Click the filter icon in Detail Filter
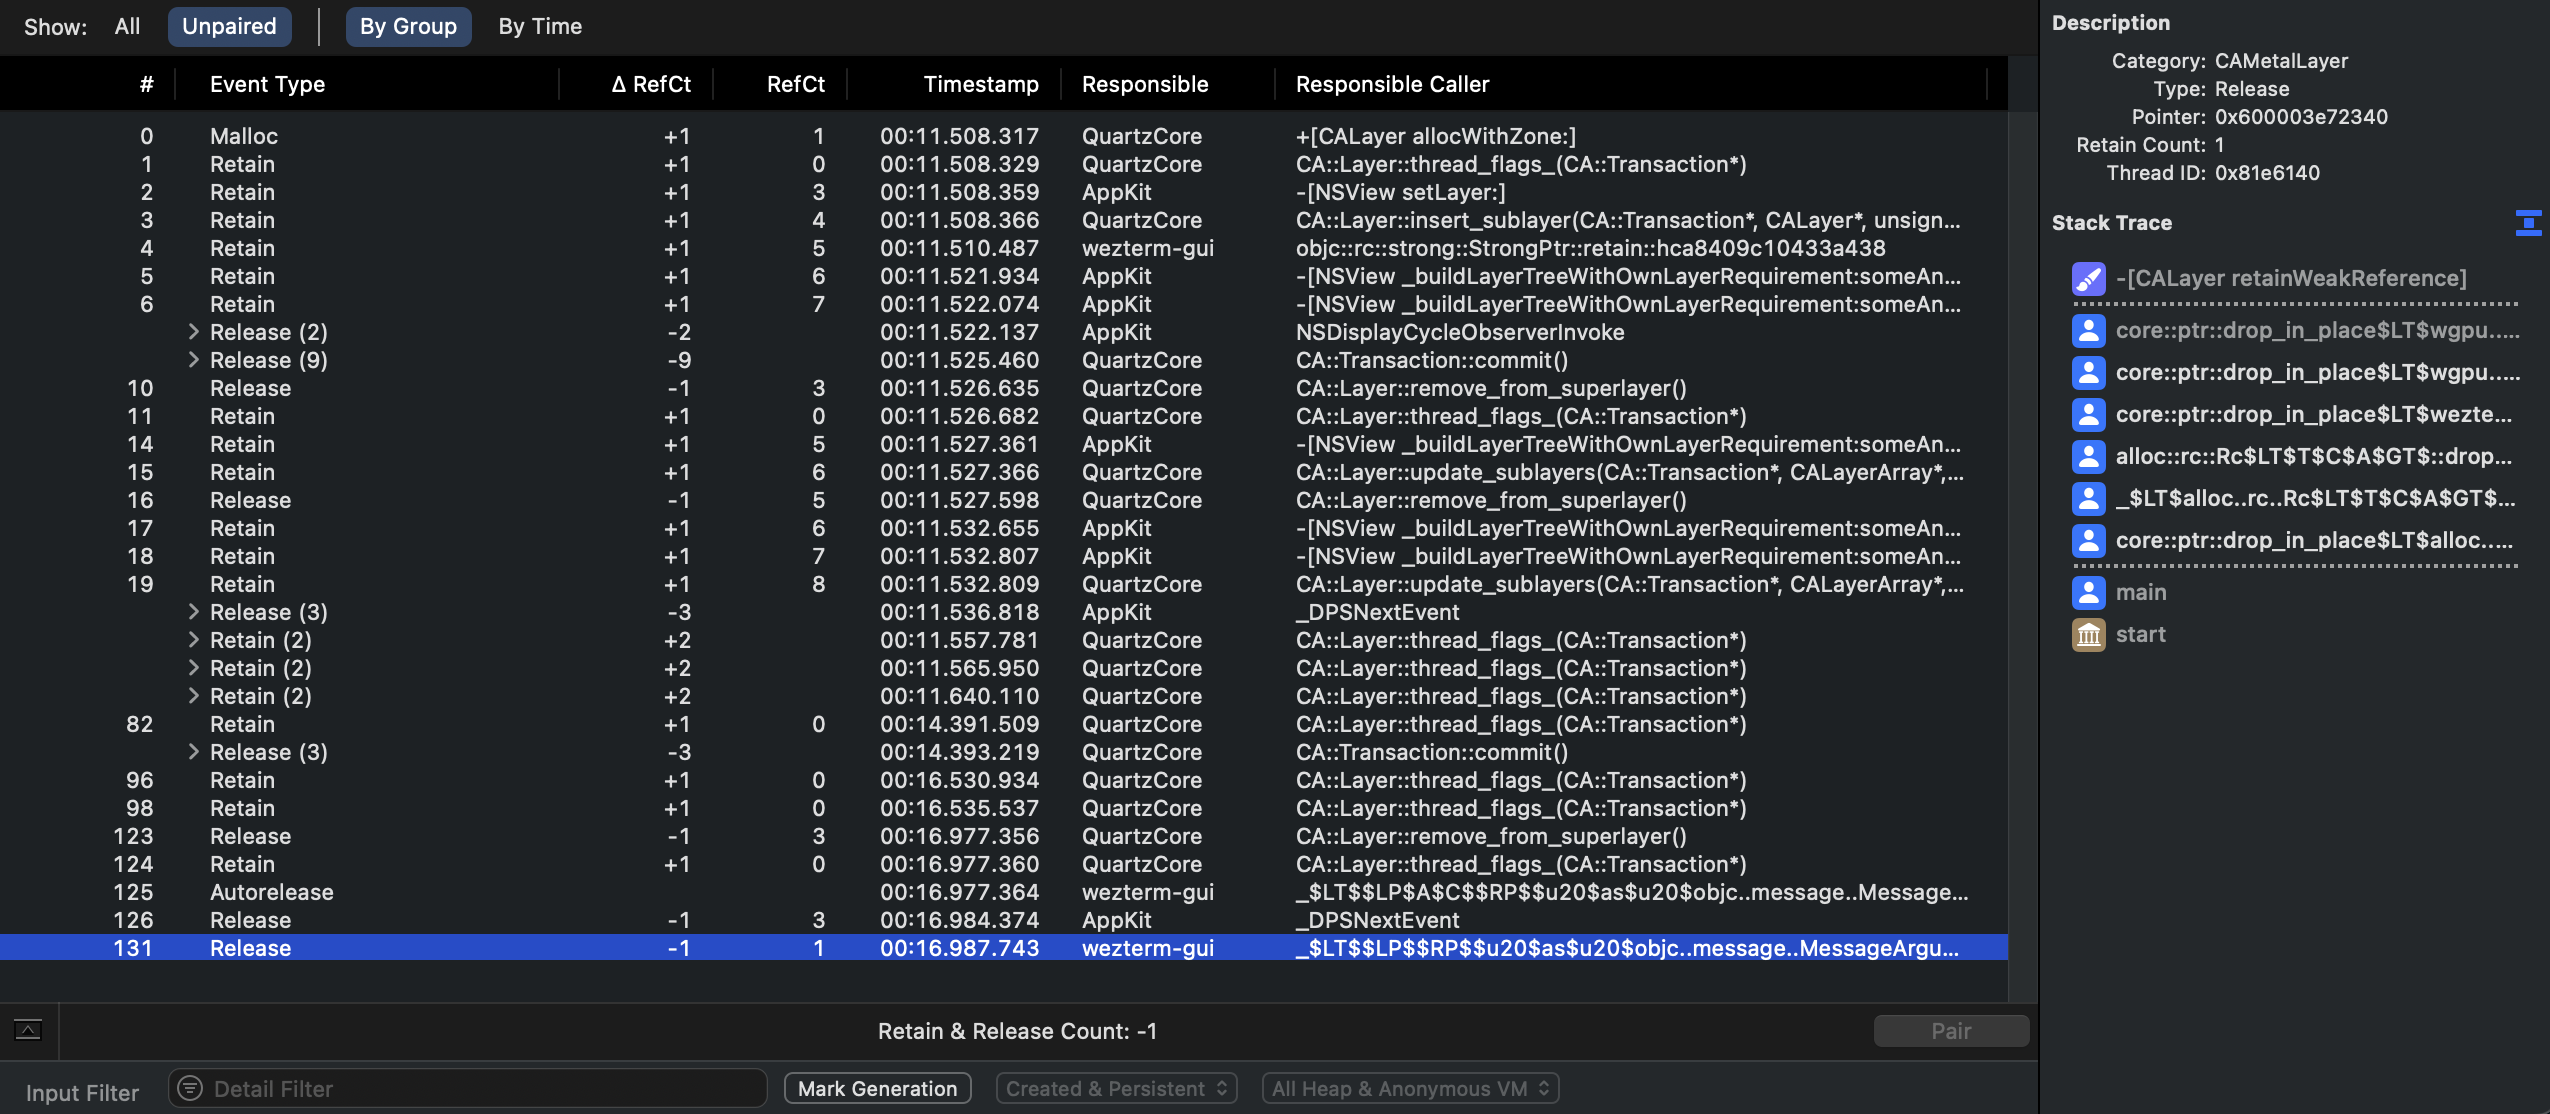The width and height of the screenshot is (2550, 1114). click(x=190, y=1088)
